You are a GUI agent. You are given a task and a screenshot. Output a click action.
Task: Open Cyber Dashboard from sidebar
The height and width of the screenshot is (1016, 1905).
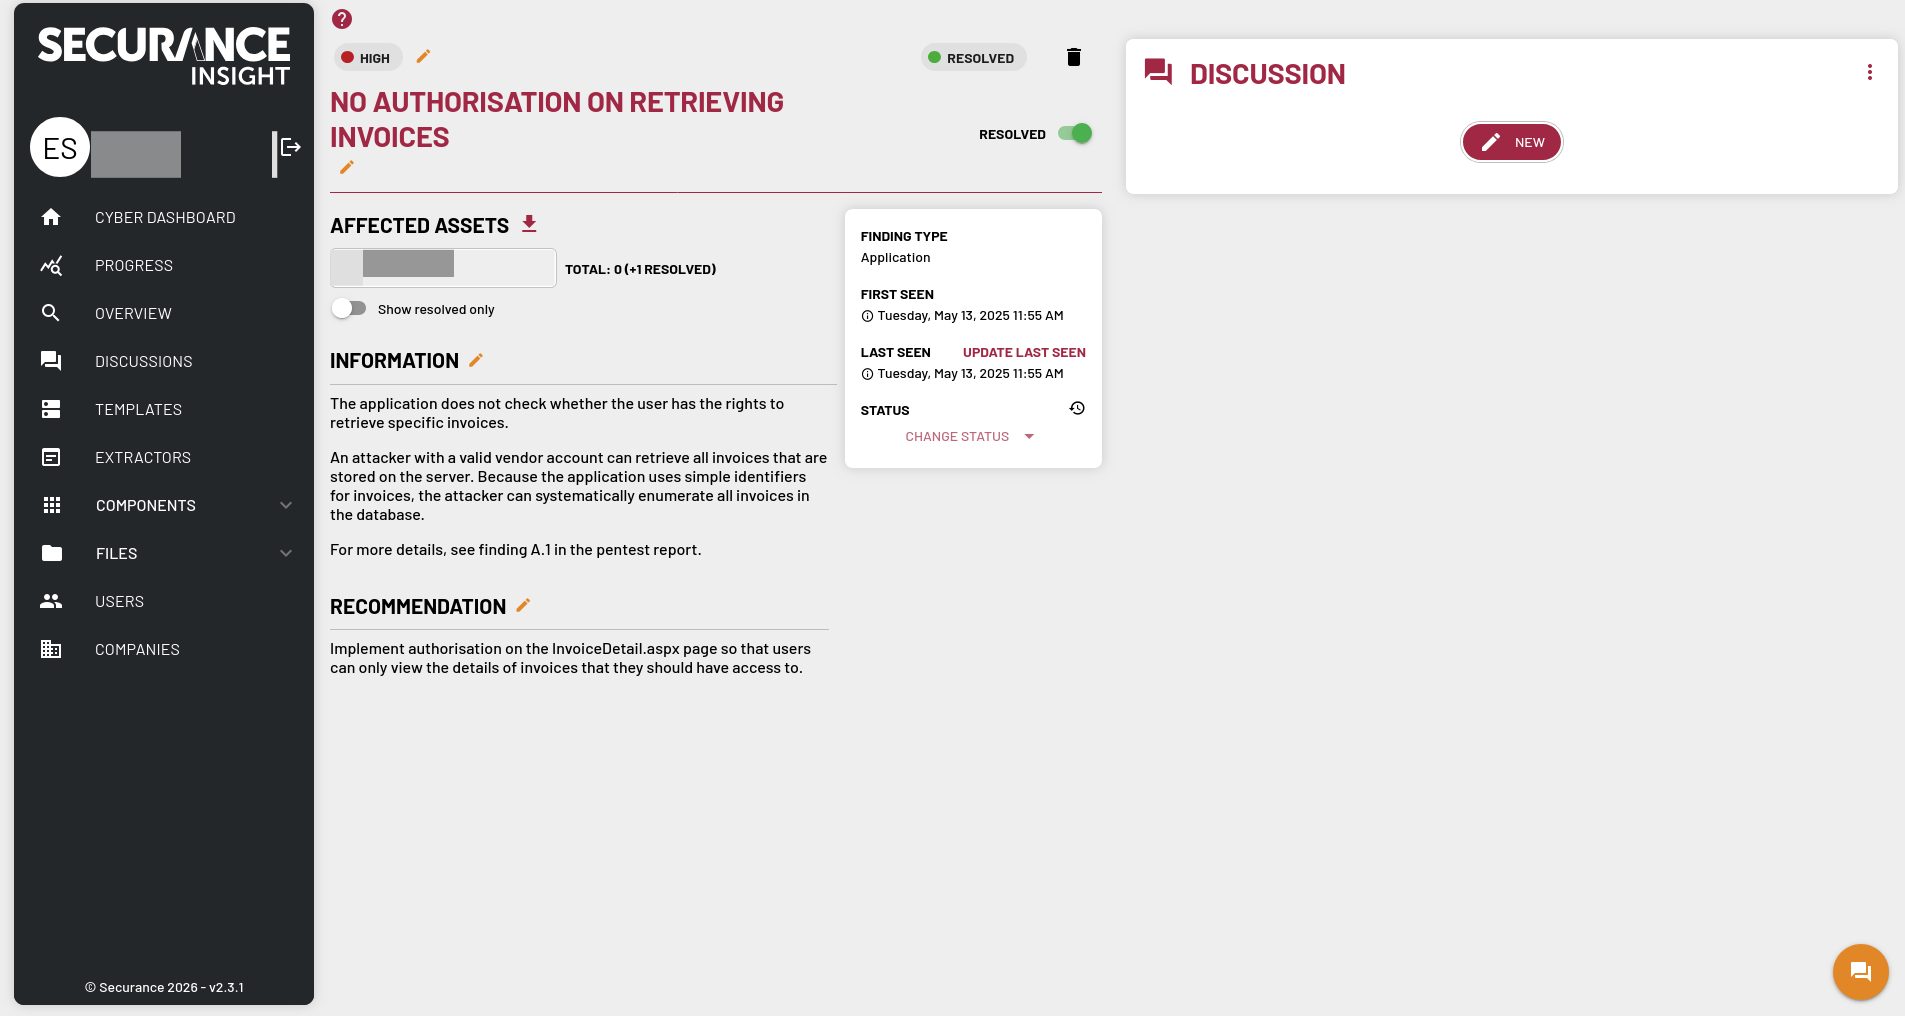point(165,218)
